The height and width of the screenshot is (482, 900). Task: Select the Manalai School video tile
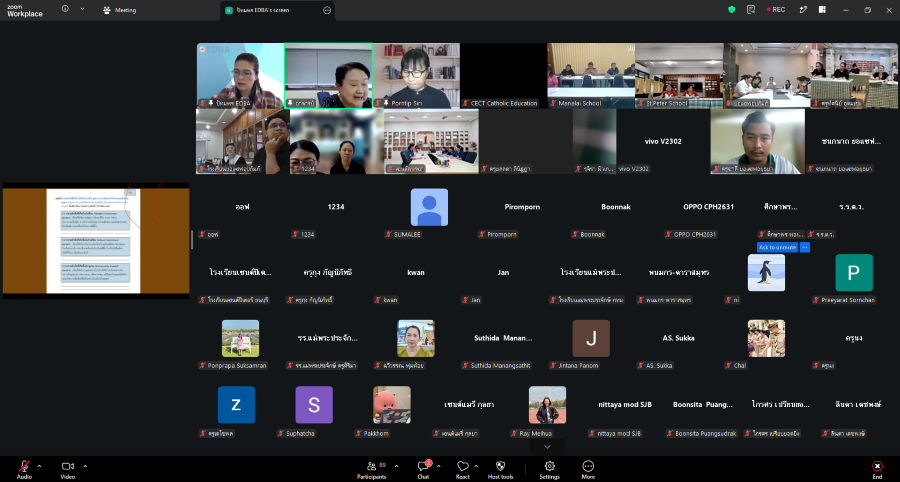tap(591, 76)
